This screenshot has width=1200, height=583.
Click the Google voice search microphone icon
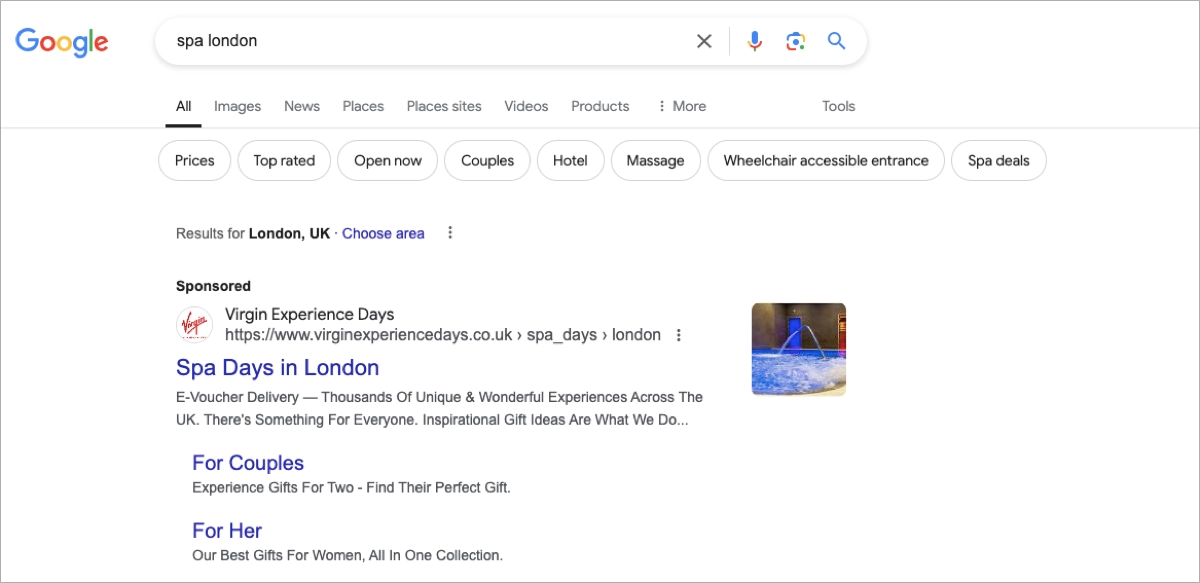tap(754, 41)
